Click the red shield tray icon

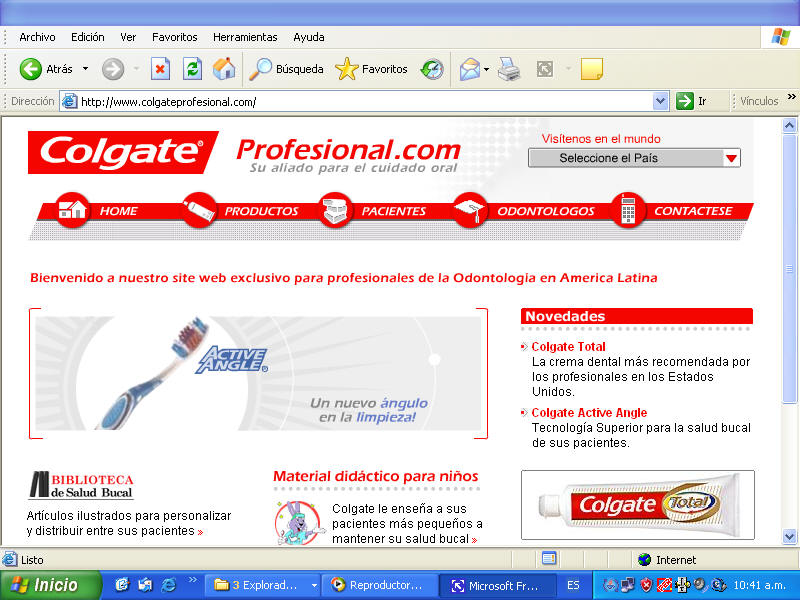pos(646,585)
